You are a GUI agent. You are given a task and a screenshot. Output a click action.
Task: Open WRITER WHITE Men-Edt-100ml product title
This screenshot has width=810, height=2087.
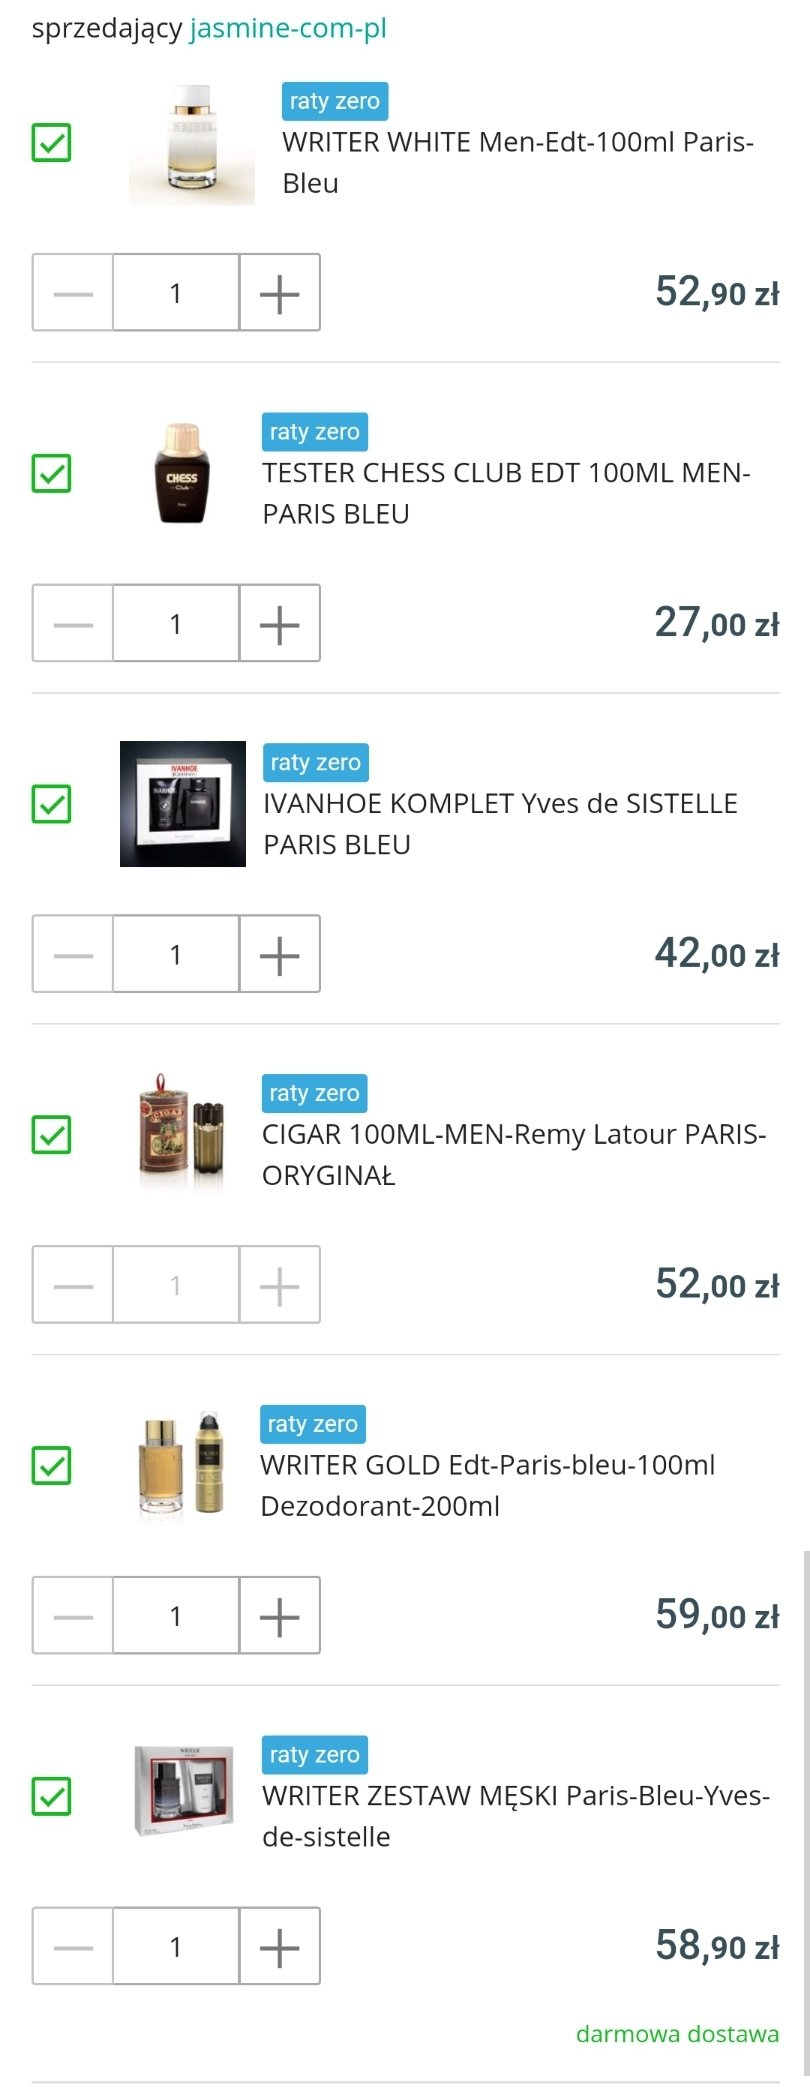tap(517, 162)
